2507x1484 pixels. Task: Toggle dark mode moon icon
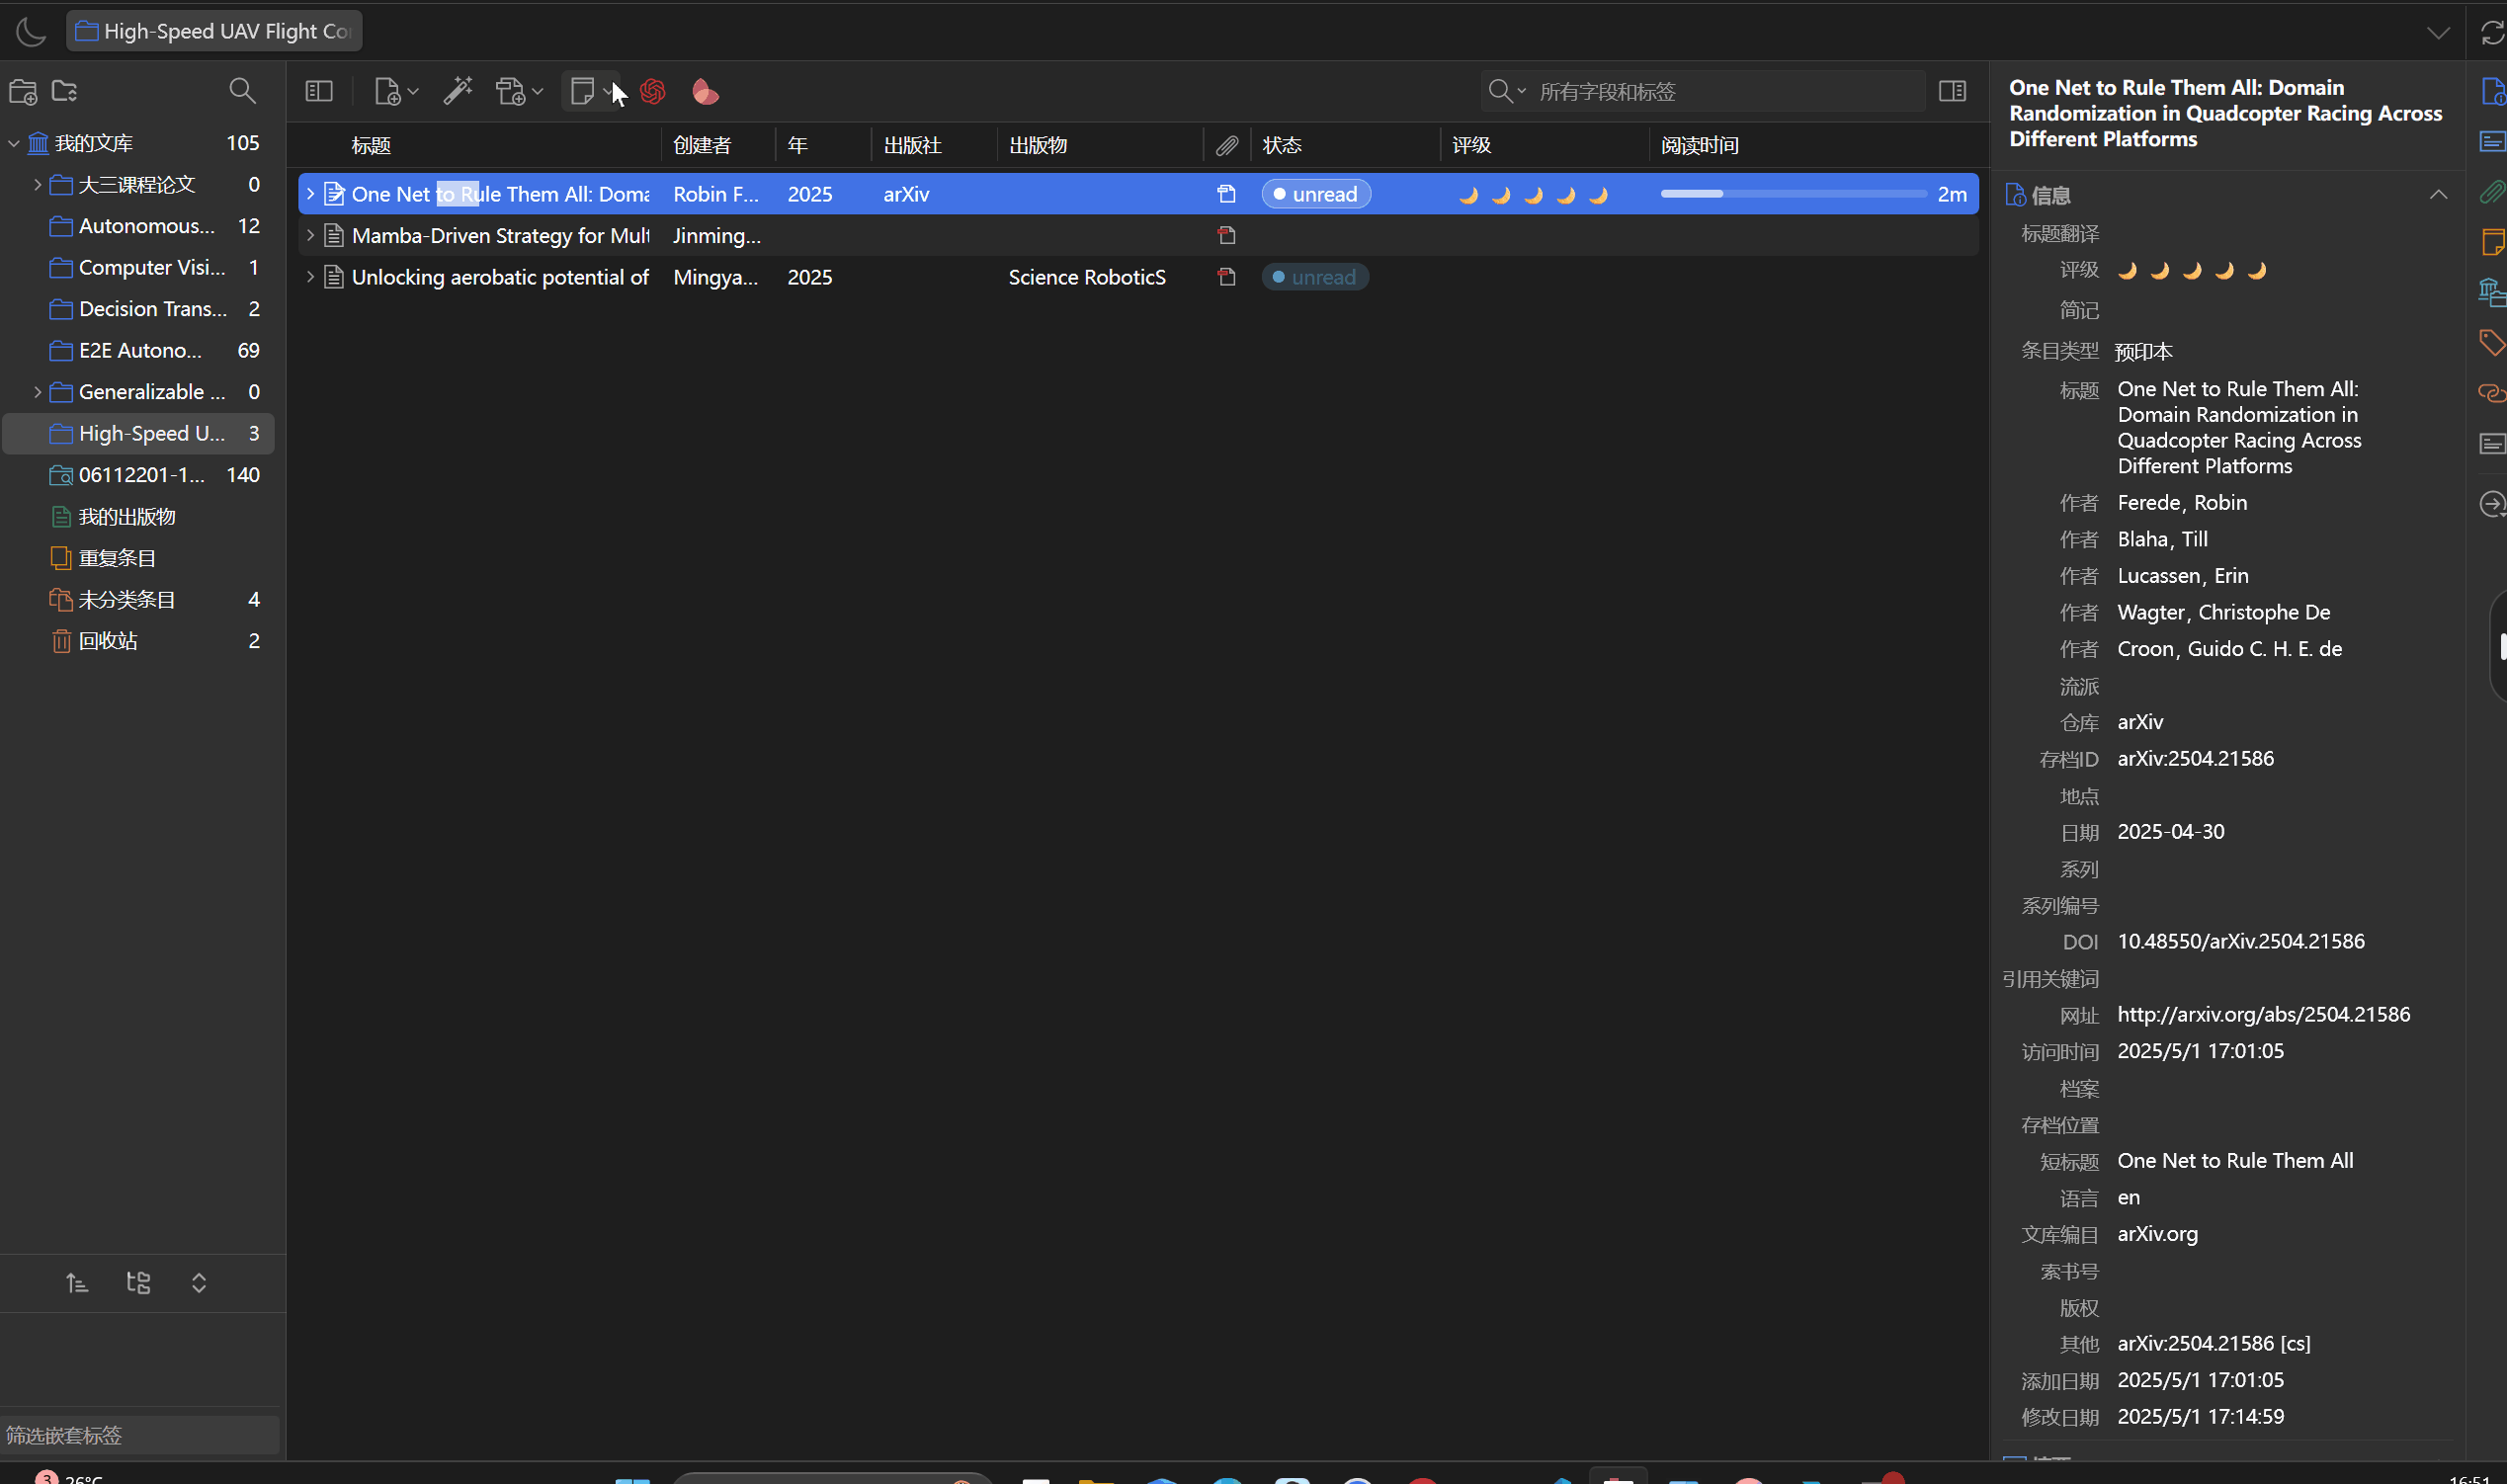31,32
